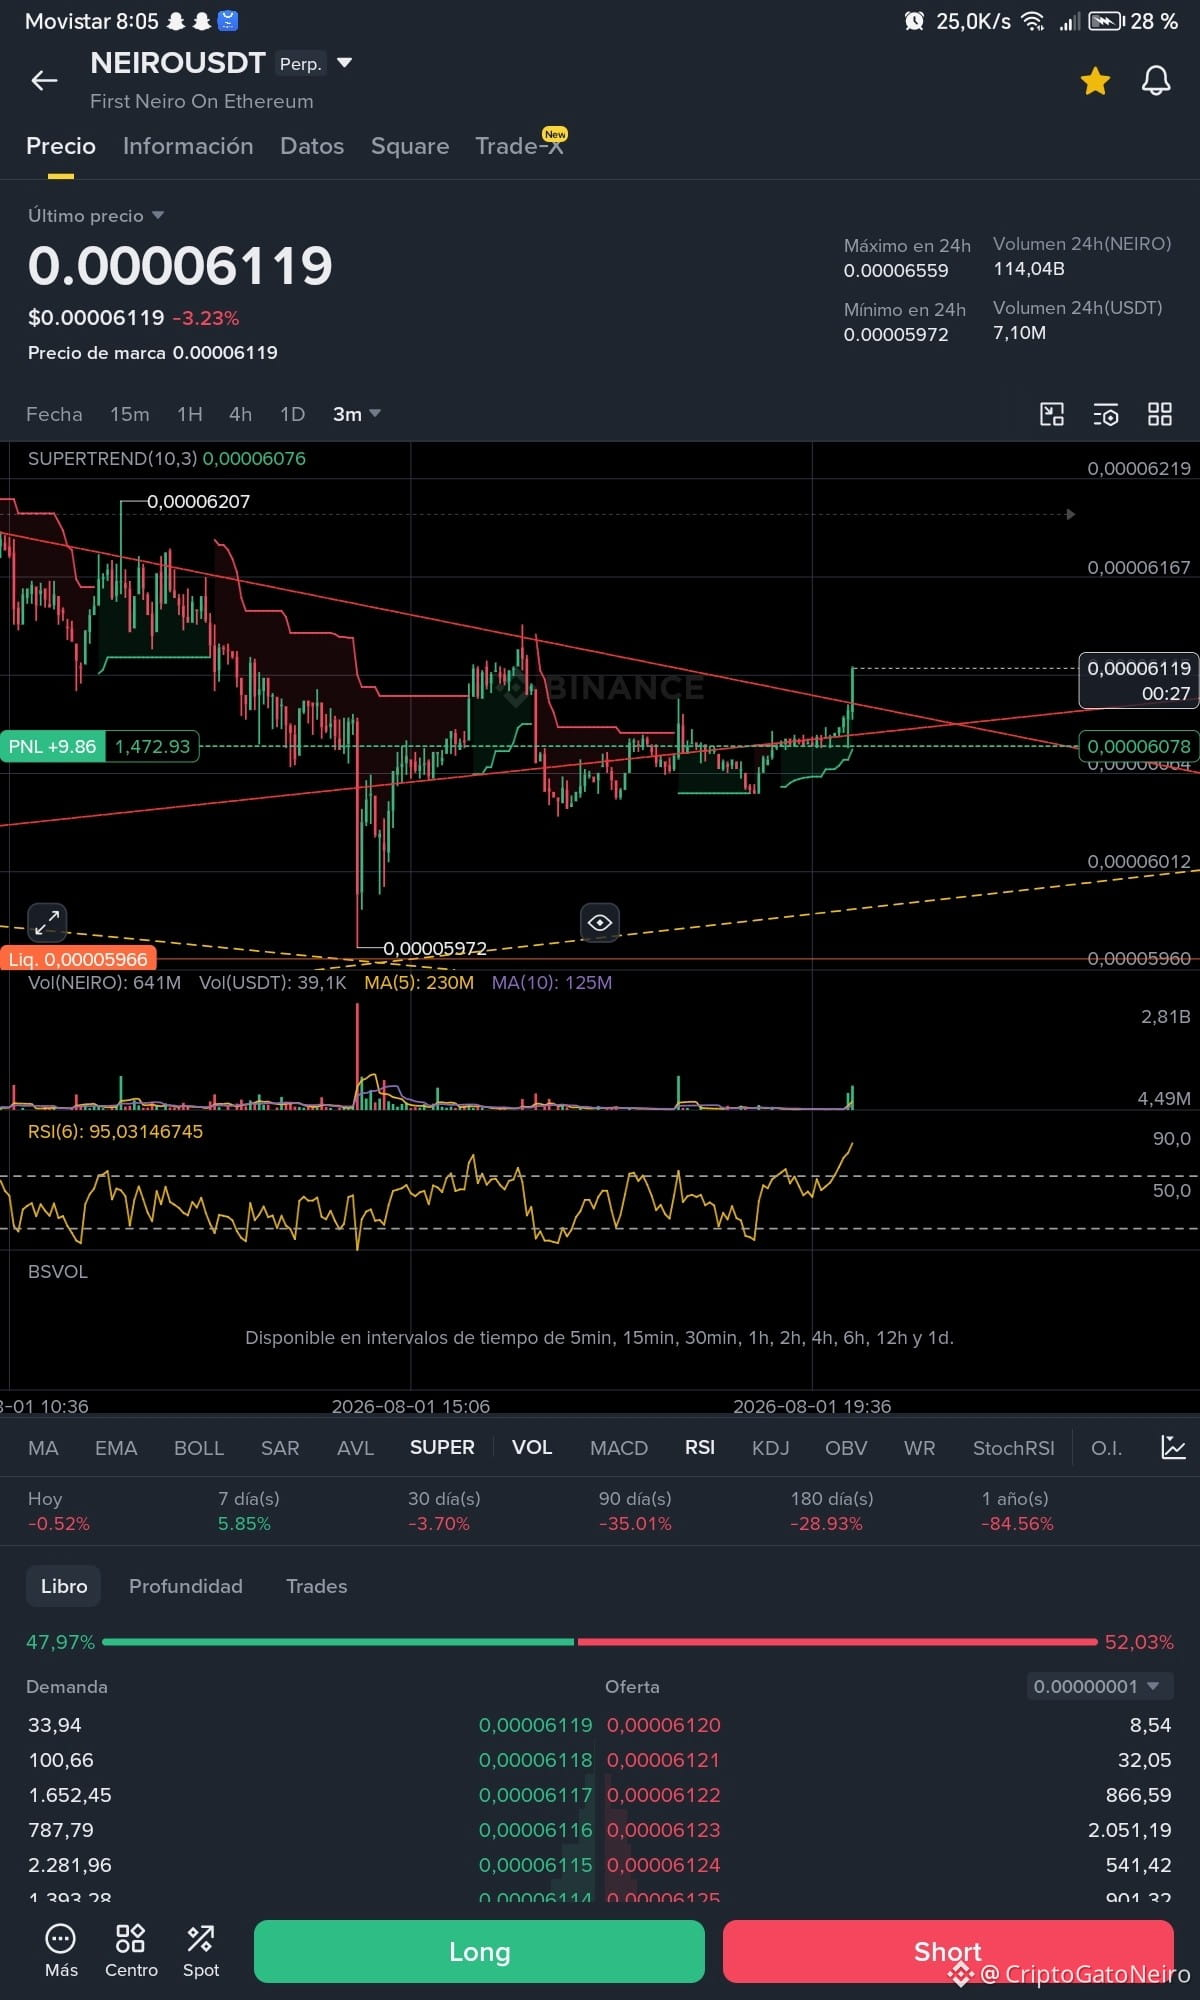Viewport: 1200px width, 2000px height.
Task: Tap the Long button
Action: coord(479,1951)
